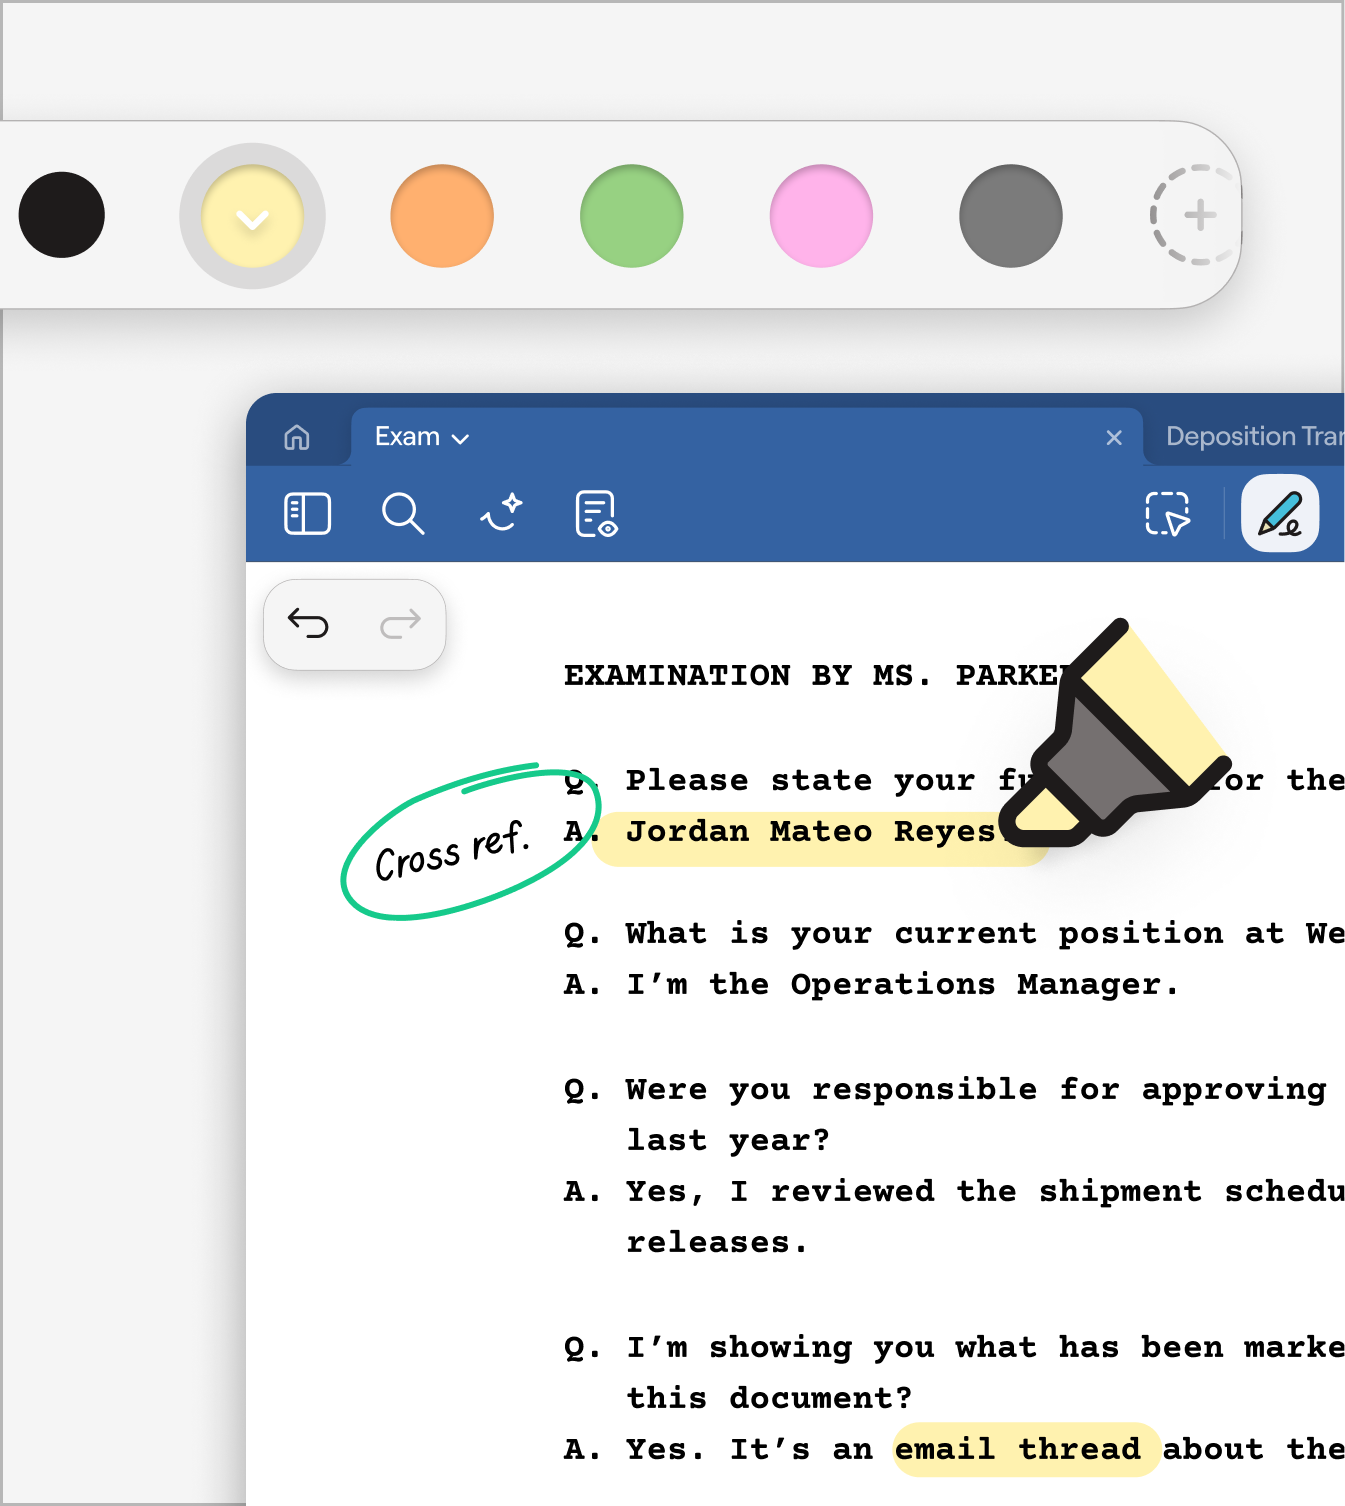Open the yellow highlighter color options

[x=252, y=216]
